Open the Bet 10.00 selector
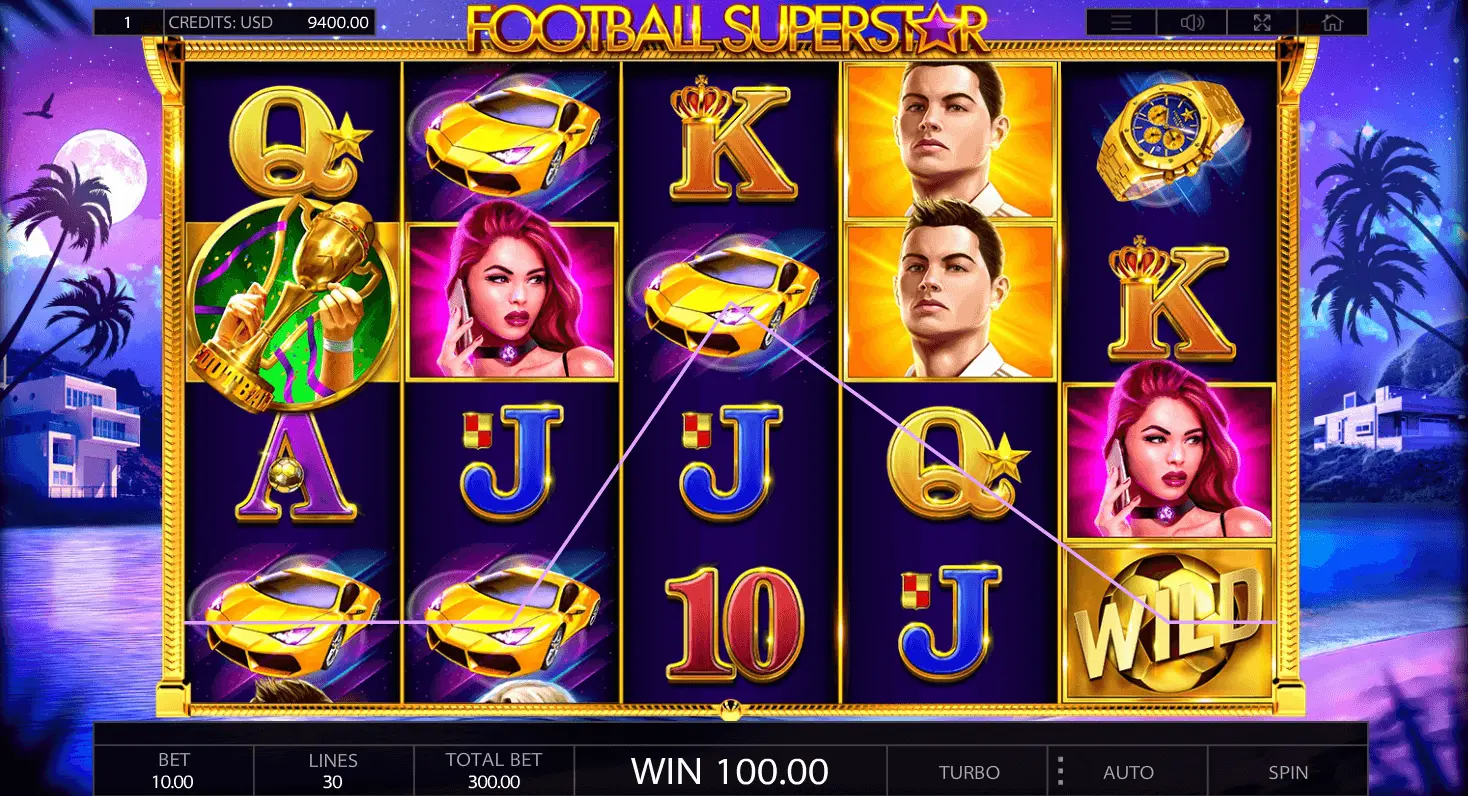Screen dimensions: 1468x796 (174, 771)
